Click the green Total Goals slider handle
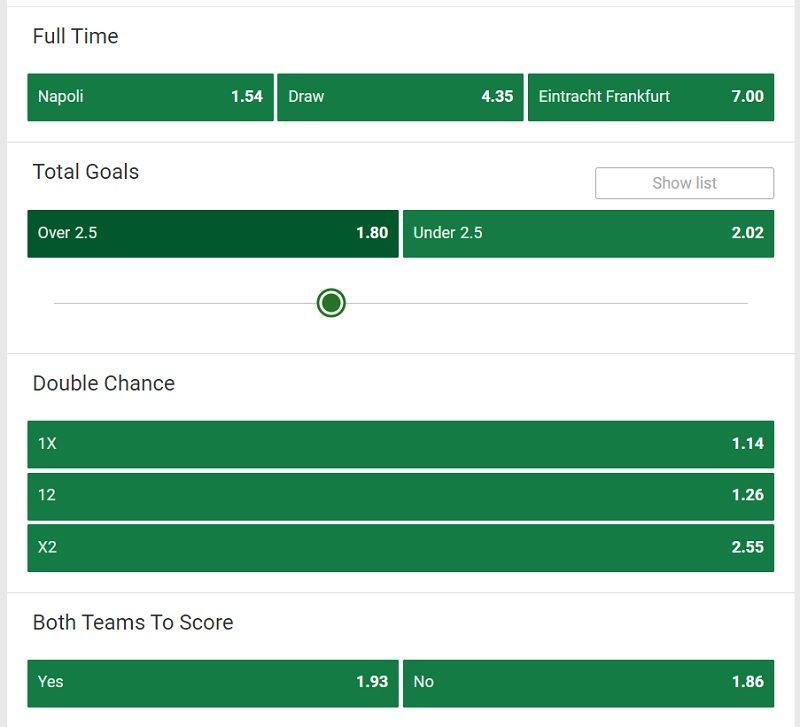The image size is (800, 727). (331, 303)
